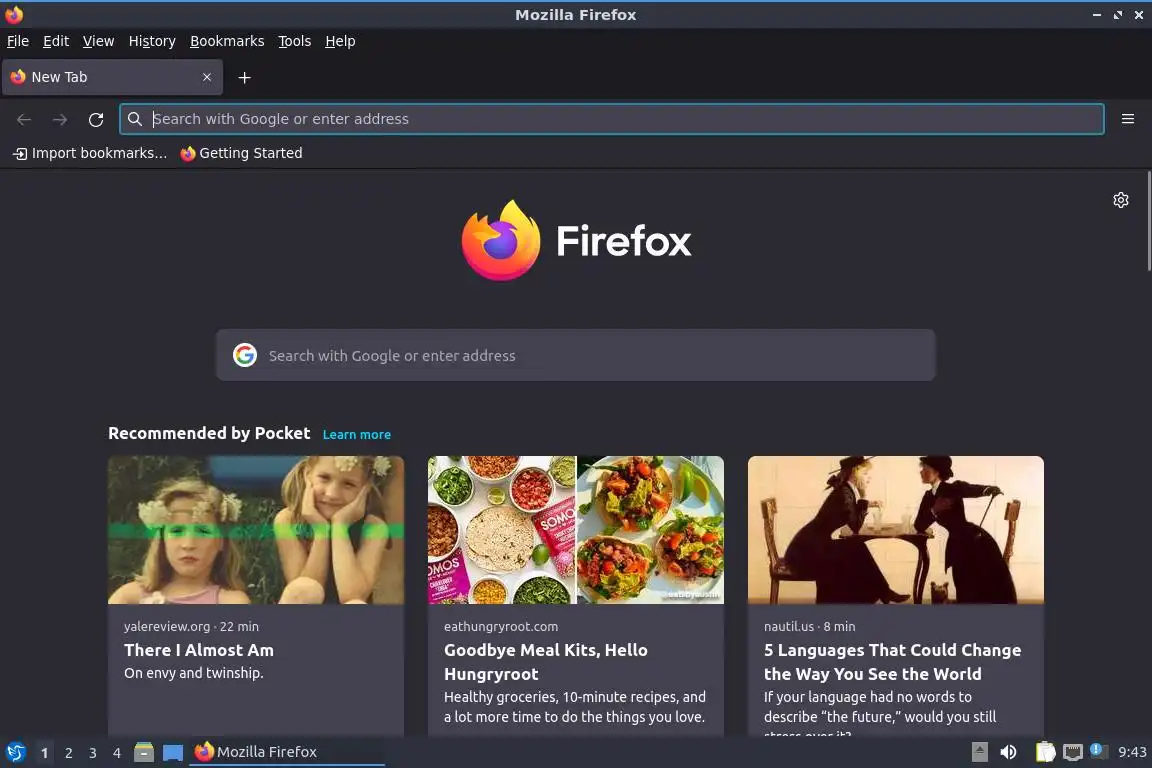Open There I Almost Am story thumbnail
This screenshot has width=1152, height=768.
point(256,530)
